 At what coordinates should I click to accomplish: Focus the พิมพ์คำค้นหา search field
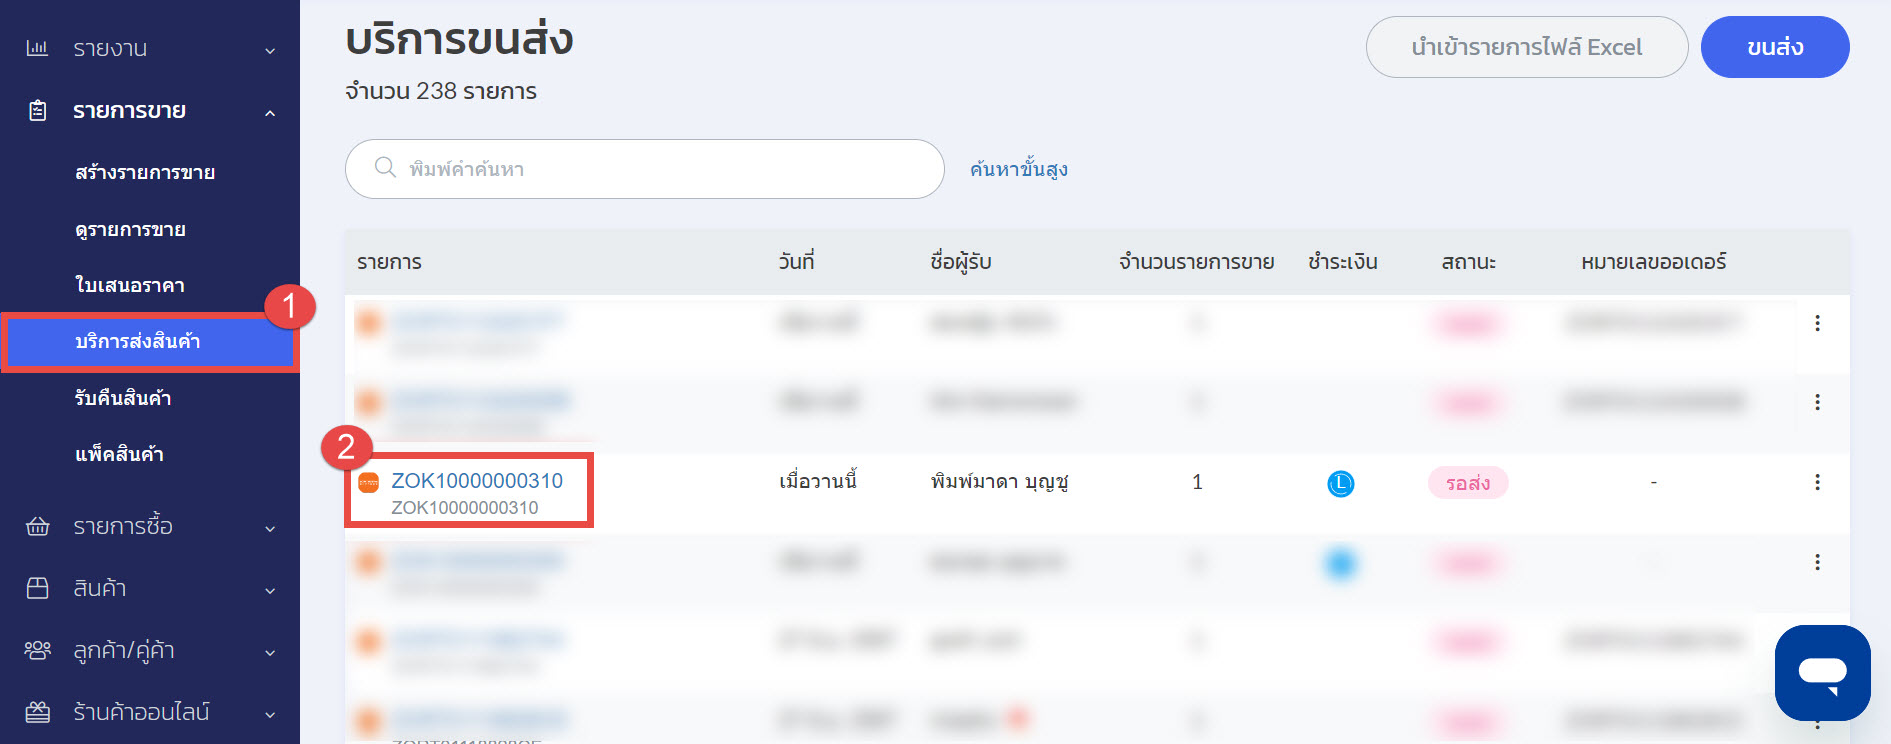[645, 169]
